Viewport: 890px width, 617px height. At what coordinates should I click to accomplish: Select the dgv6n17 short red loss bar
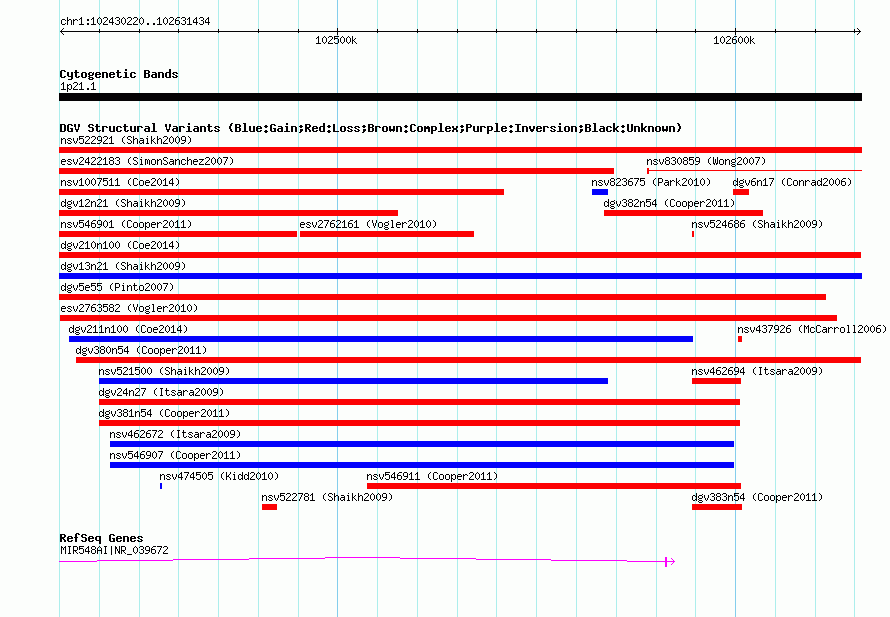(741, 192)
